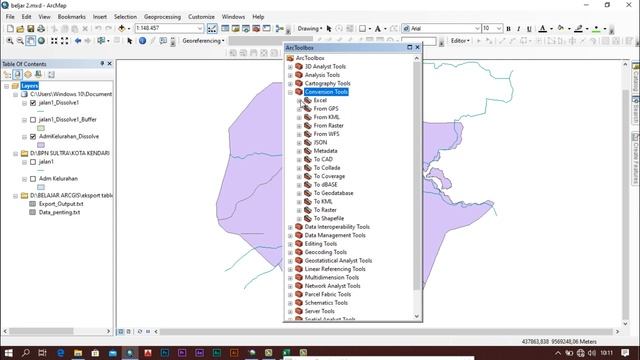
Task: Click the AdmKelurahan_Dissolve purple symbol swatch
Action: coord(41,145)
